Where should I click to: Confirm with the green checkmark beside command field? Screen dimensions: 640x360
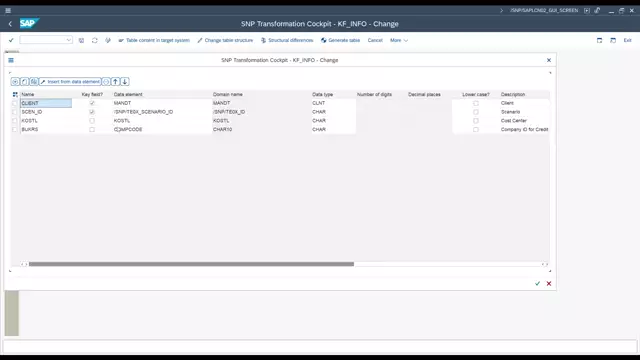pos(11,40)
